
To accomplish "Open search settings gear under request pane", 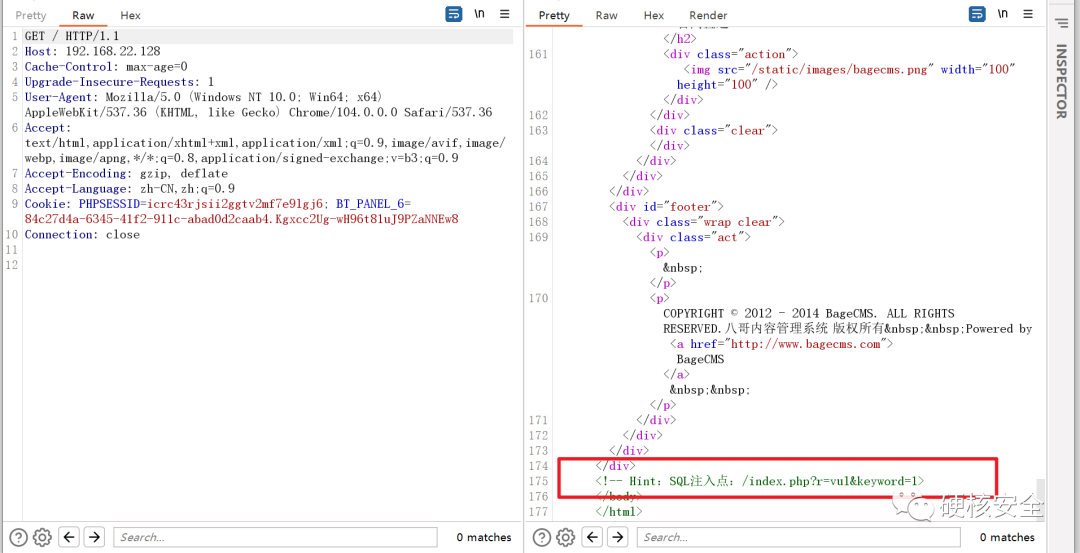I will 42,537.
